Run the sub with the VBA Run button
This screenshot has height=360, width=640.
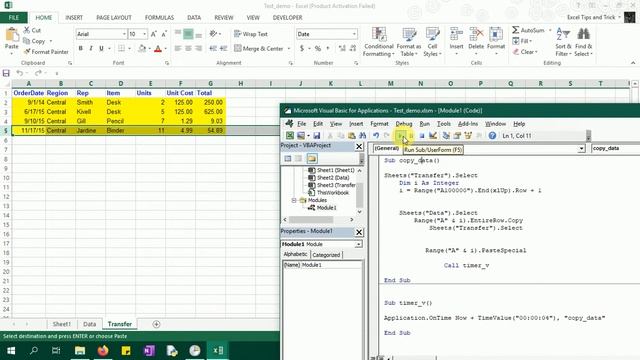(x=401, y=136)
